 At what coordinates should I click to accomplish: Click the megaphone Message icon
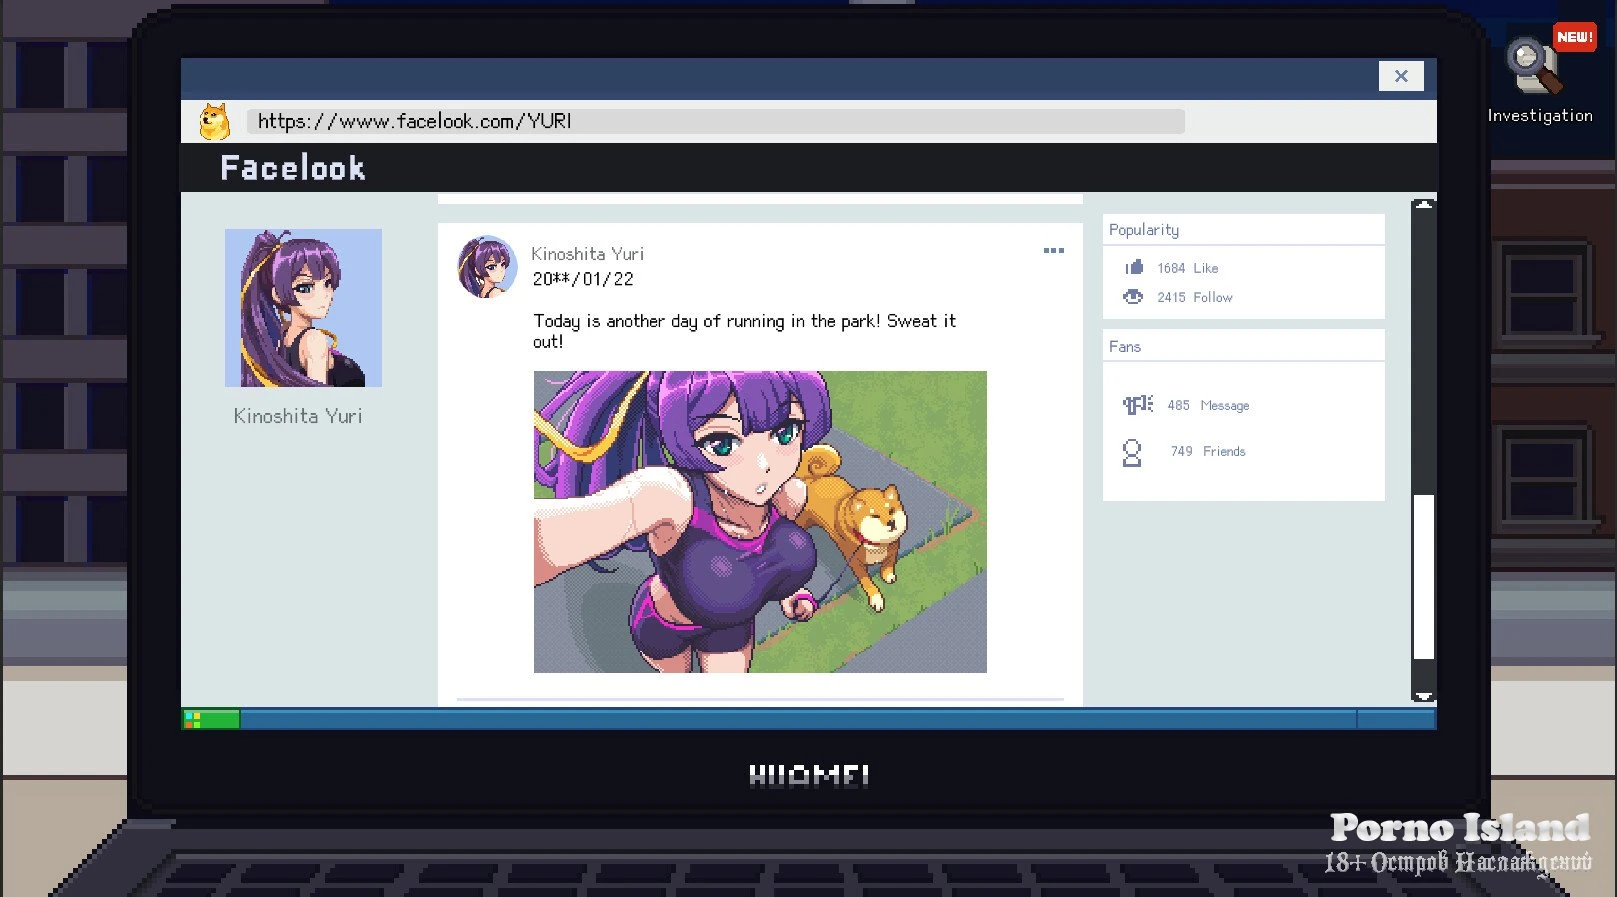1137,405
